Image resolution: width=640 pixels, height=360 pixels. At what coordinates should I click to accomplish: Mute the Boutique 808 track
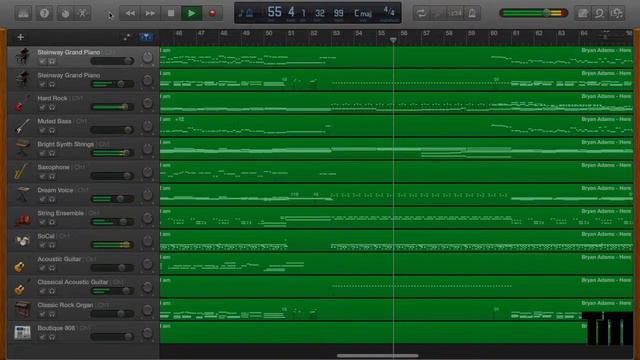click(42, 337)
